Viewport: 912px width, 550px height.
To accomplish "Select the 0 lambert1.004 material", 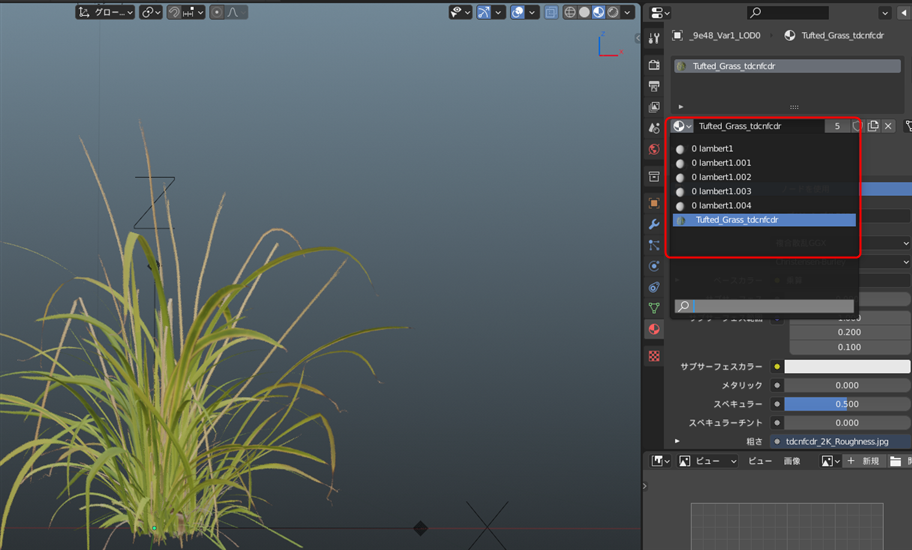I will click(764, 205).
